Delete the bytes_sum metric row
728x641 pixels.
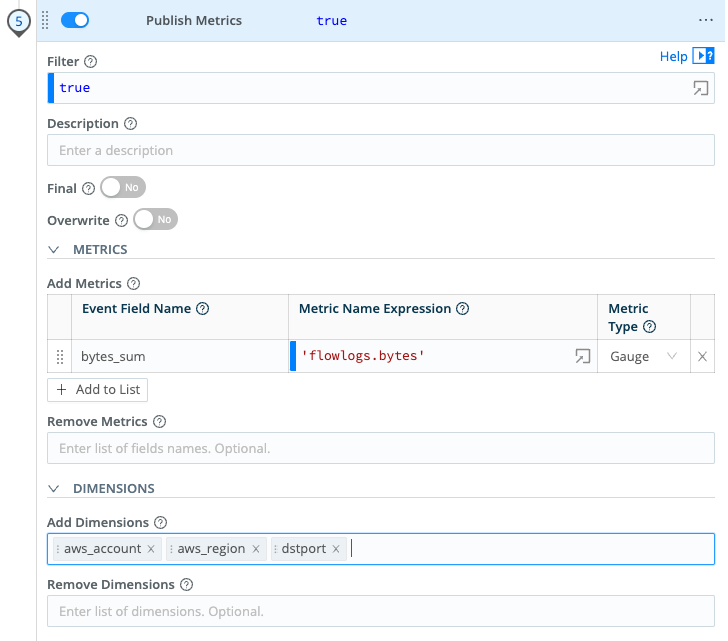point(702,356)
